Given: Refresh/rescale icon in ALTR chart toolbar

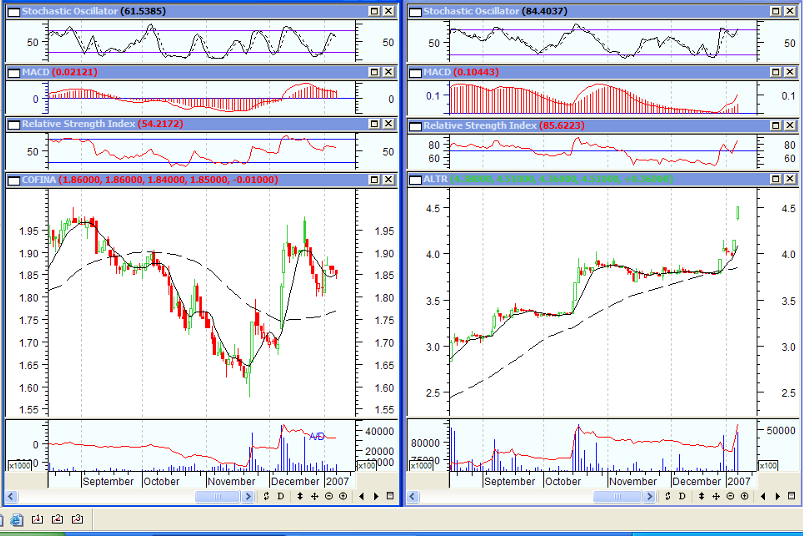Looking at the screenshot, I should coord(668,496).
